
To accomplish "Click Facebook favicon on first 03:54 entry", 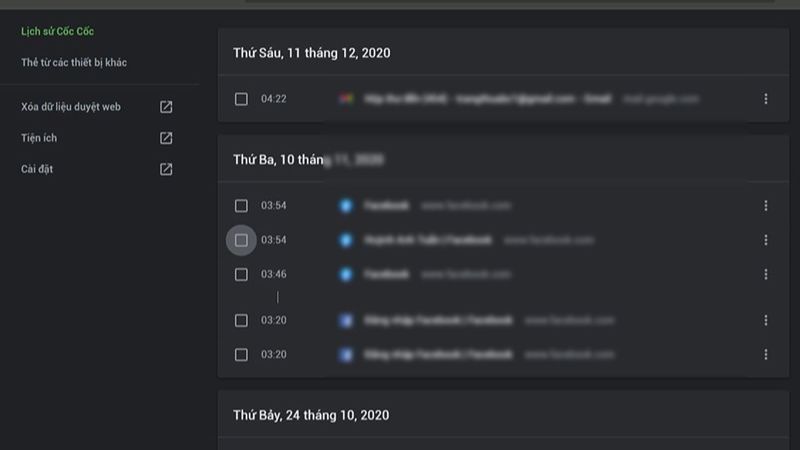I will [x=346, y=206].
